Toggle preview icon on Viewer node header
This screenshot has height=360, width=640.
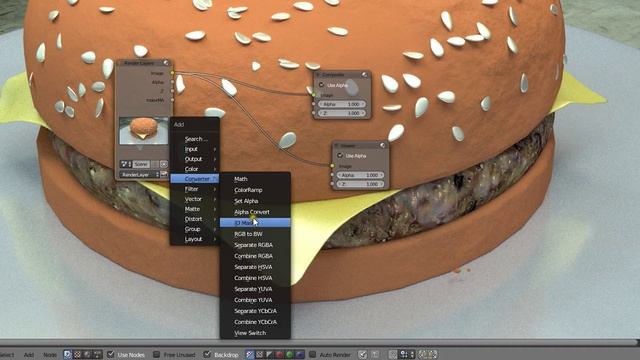(382, 145)
